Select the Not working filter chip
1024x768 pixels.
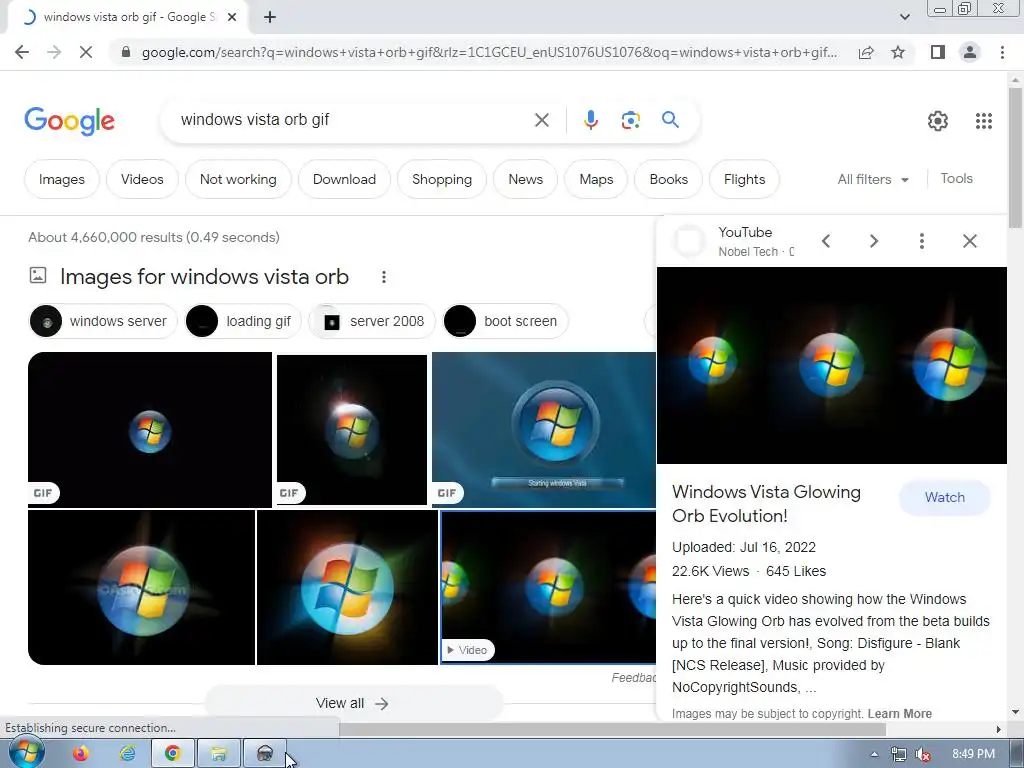[238, 179]
